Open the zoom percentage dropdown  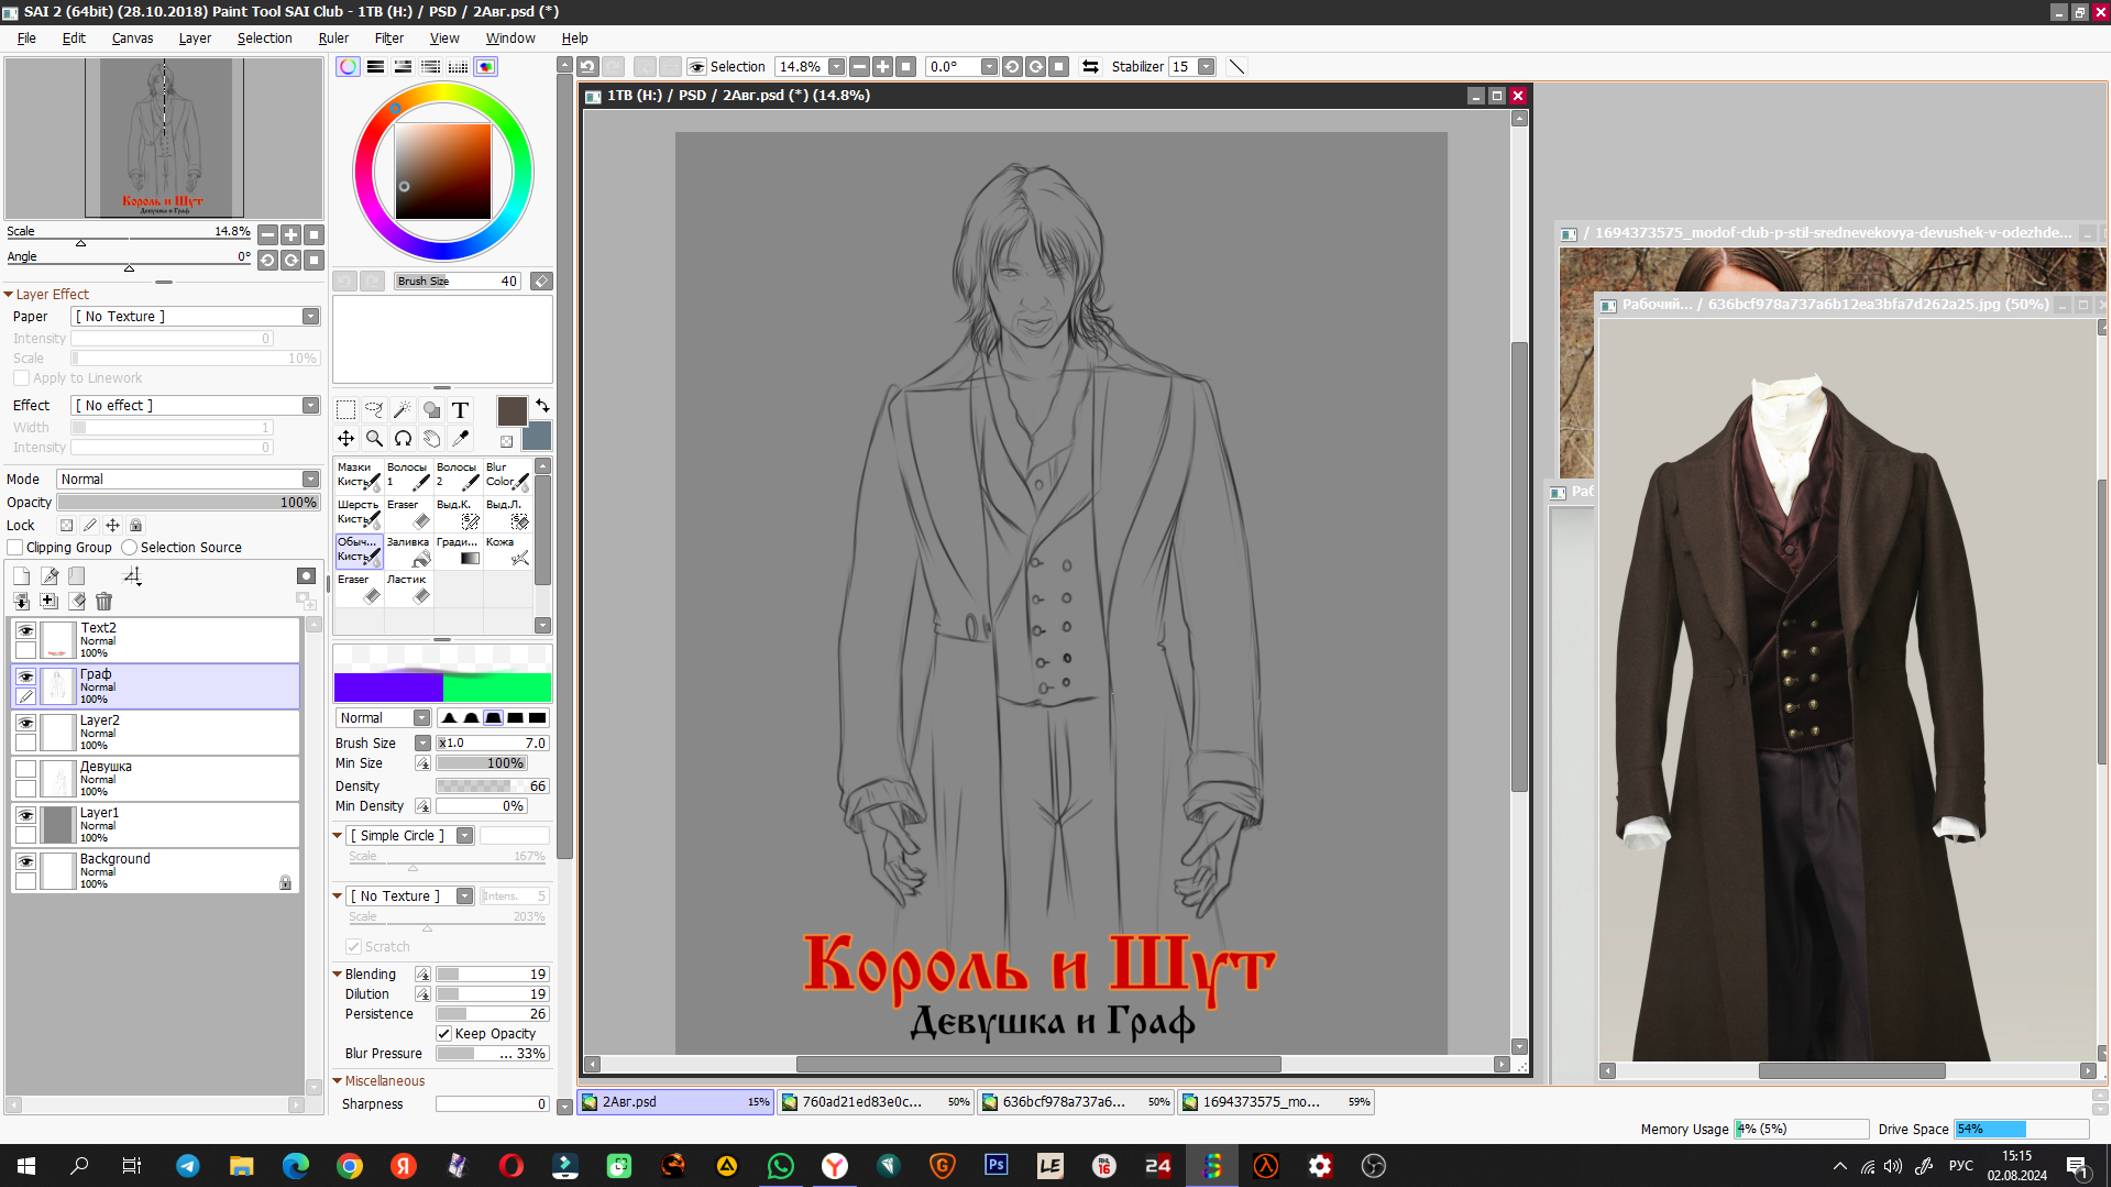pyautogui.click(x=837, y=67)
